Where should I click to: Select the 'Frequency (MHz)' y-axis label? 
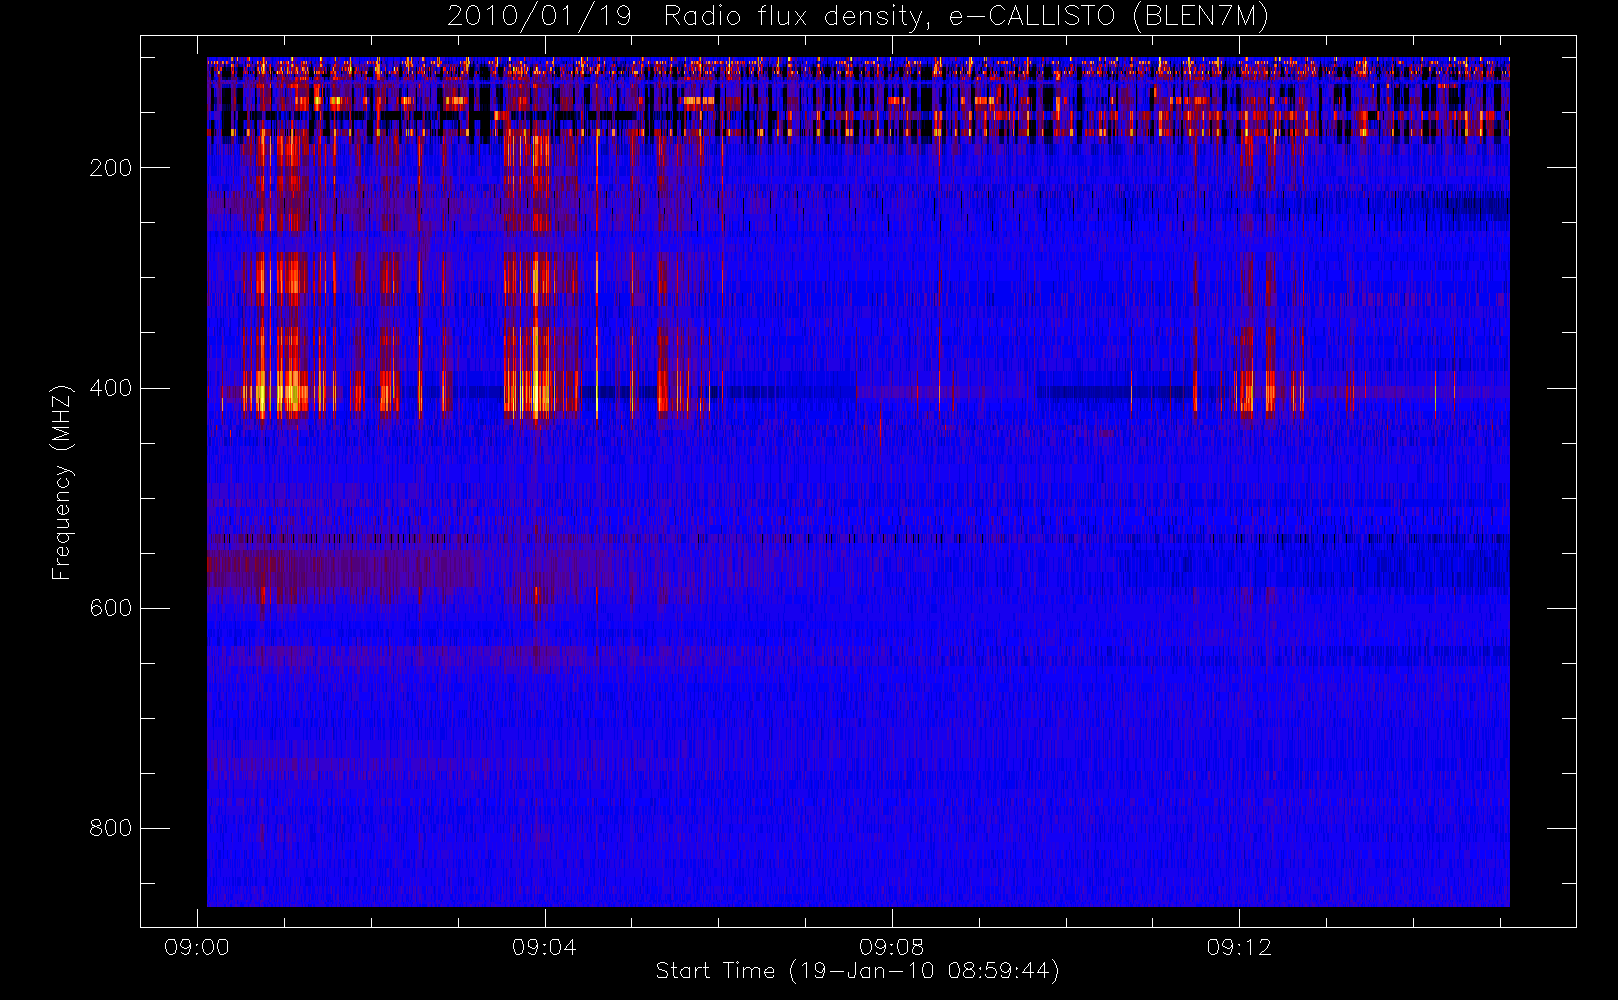click(x=62, y=482)
